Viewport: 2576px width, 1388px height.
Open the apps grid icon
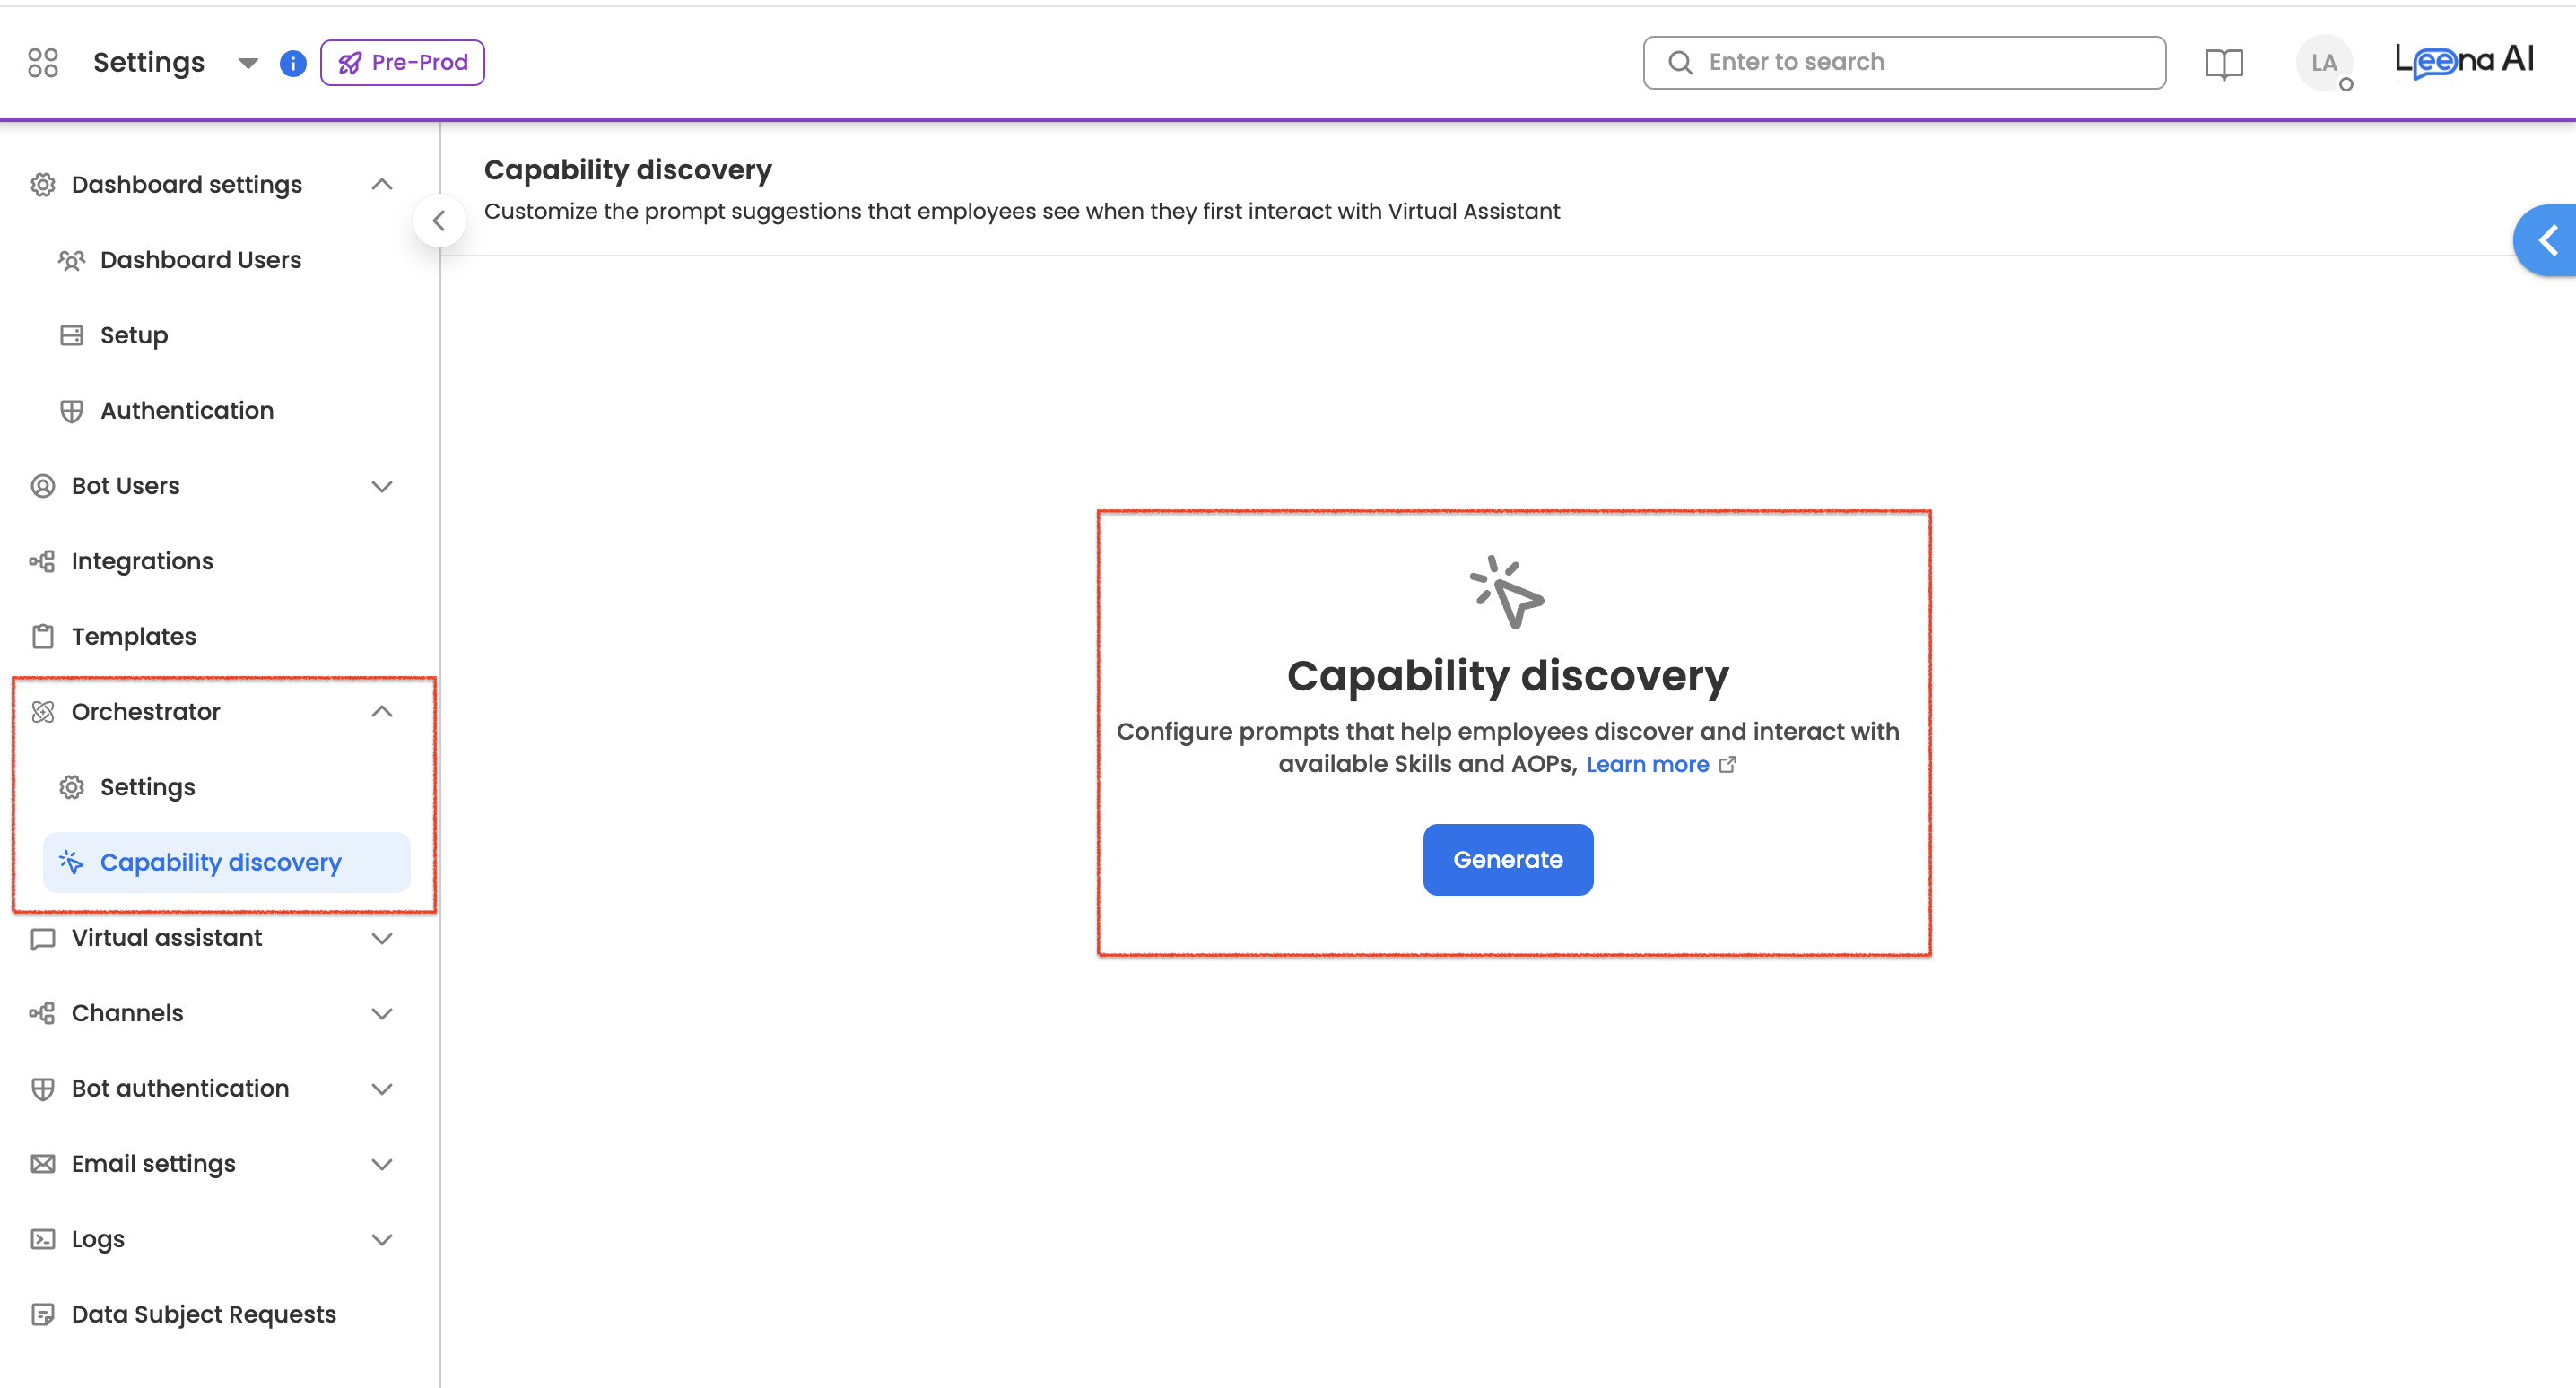[43, 63]
